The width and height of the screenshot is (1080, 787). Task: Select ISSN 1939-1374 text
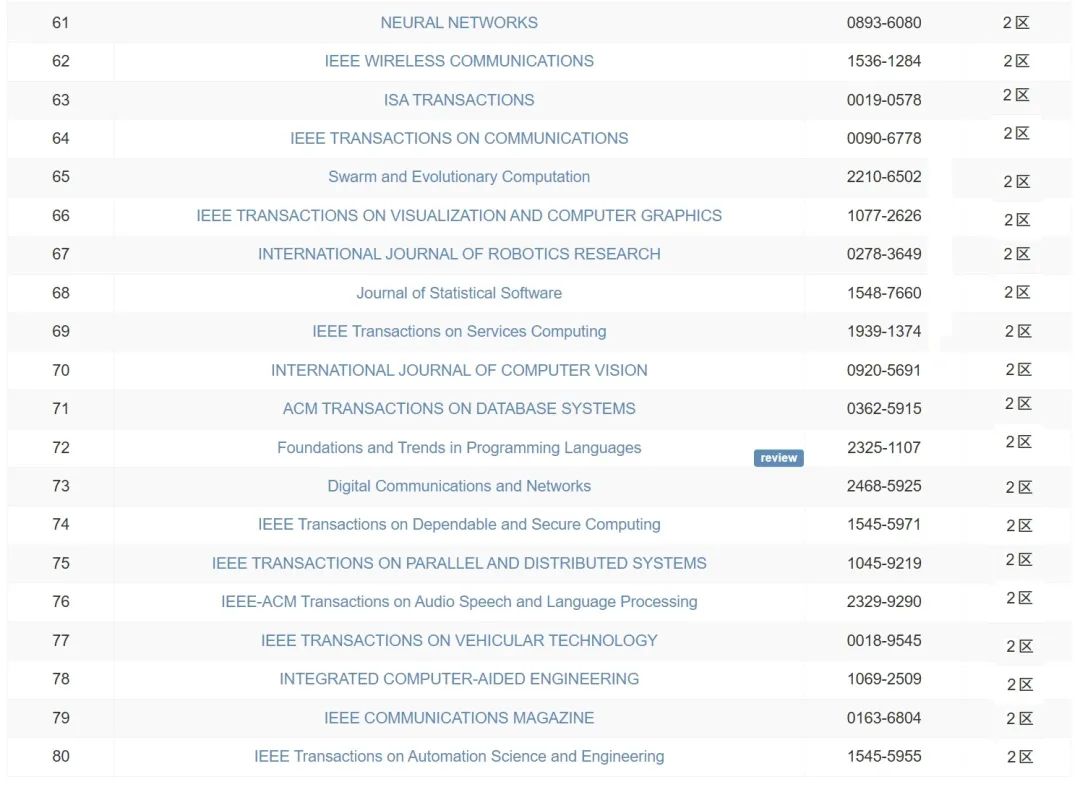coord(884,331)
